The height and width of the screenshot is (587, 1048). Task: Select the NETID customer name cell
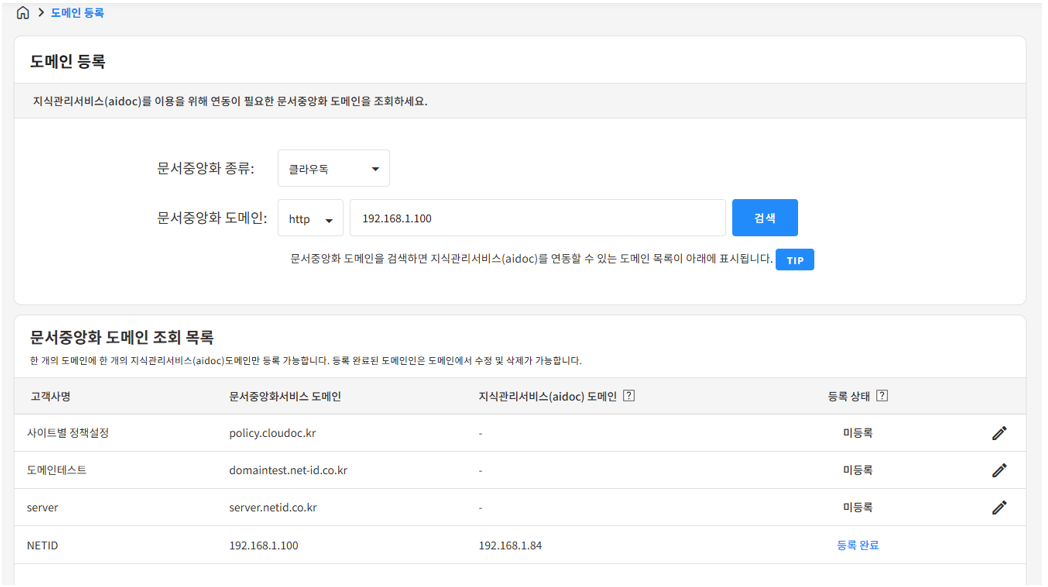[x=43, y=545]
